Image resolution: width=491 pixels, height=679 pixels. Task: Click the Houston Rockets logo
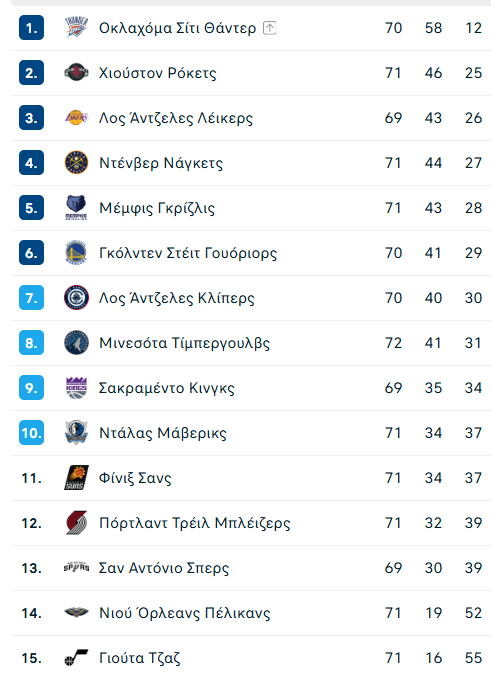[76, 72]
